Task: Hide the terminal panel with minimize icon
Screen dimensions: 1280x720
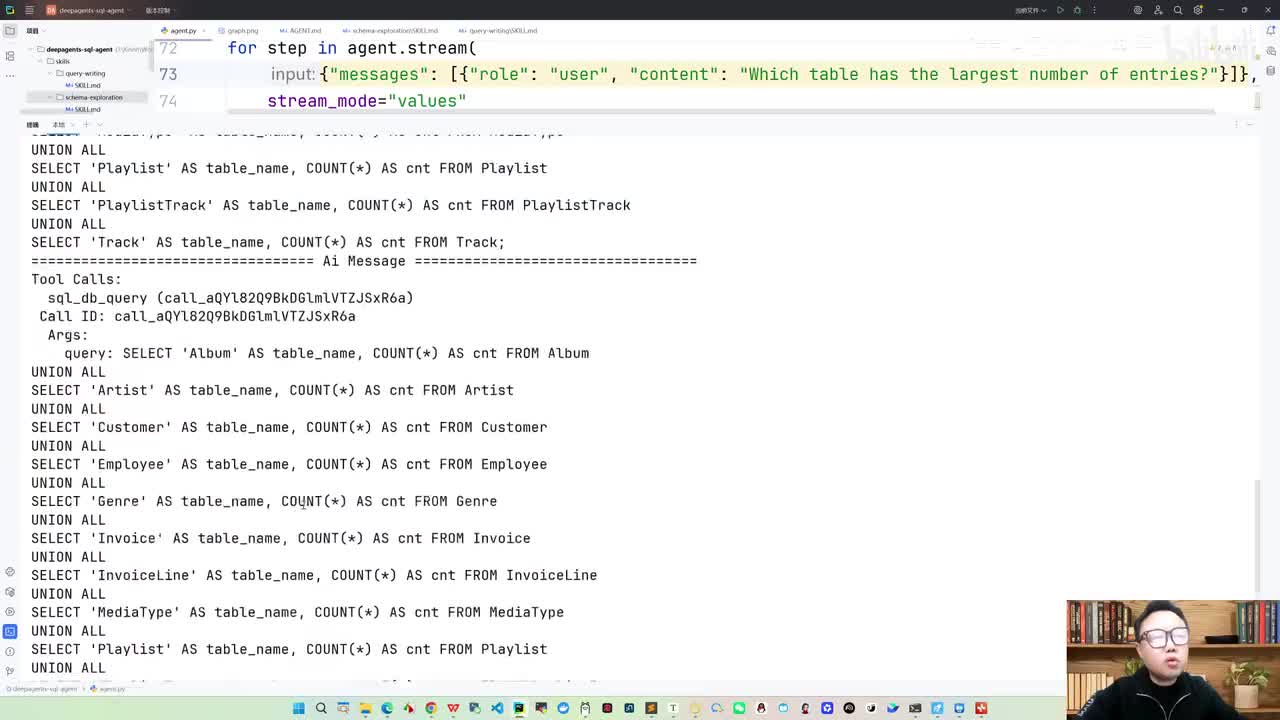Action: (1251, 125)
